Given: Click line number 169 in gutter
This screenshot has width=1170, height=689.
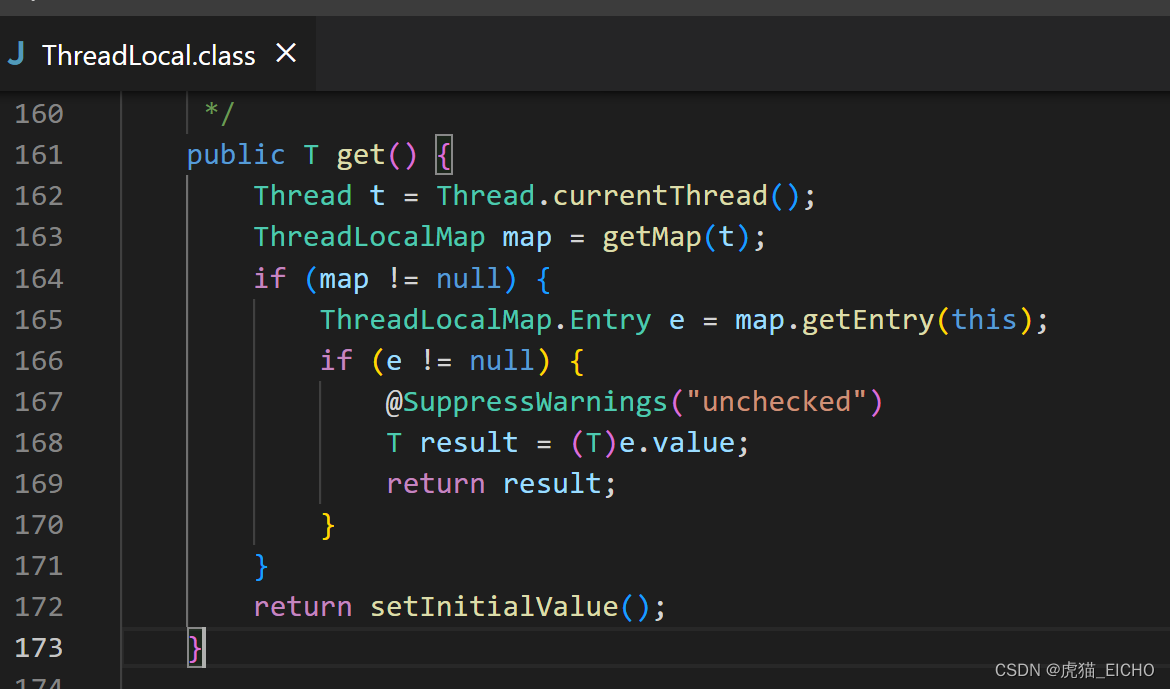Looking at the screenshot, I should tap(39, 484).
